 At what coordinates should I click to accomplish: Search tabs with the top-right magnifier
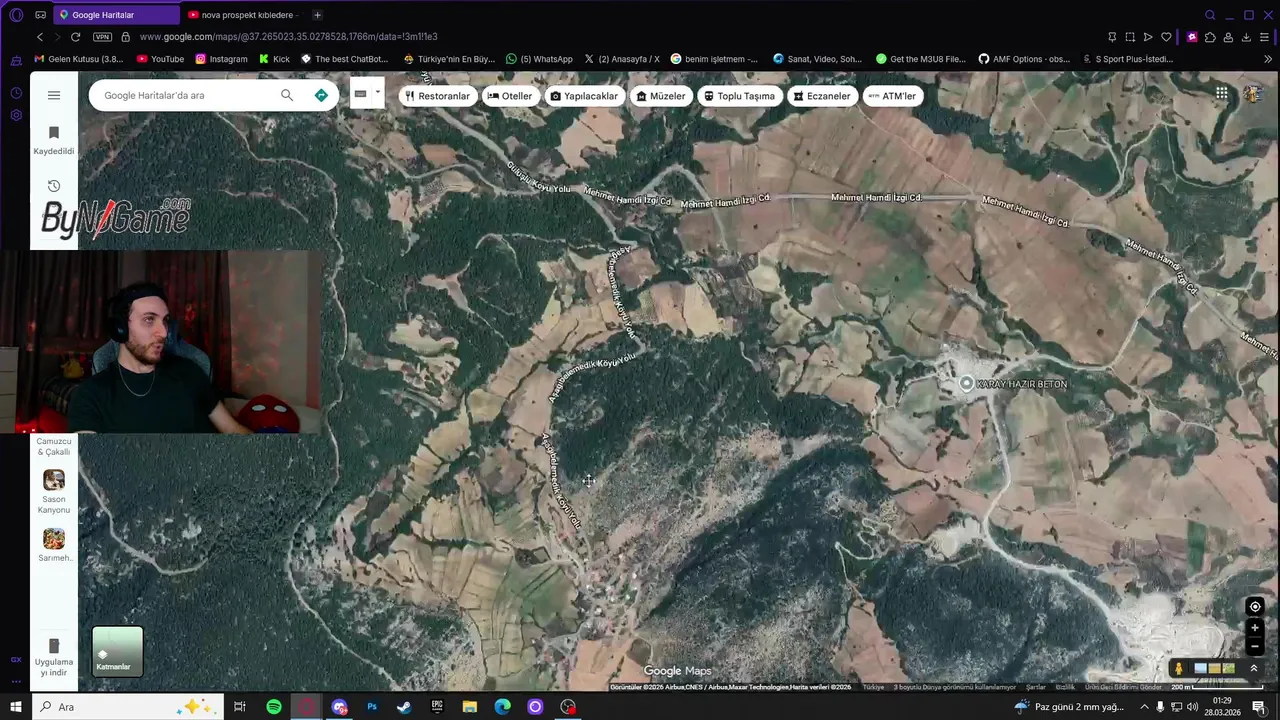coord(1210,15)
